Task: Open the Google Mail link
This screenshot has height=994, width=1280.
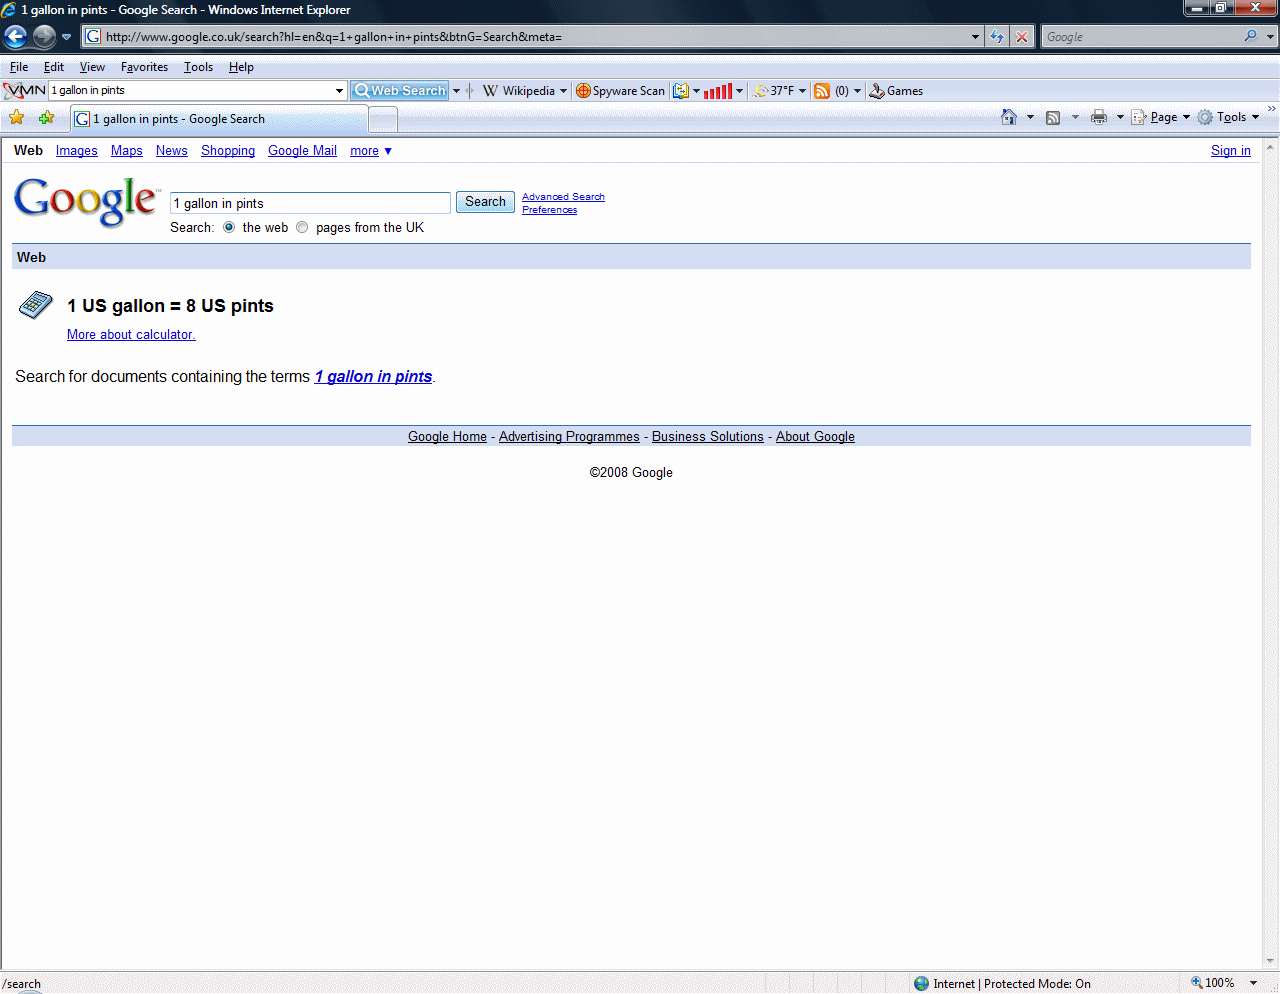Action: pos(302,151)
